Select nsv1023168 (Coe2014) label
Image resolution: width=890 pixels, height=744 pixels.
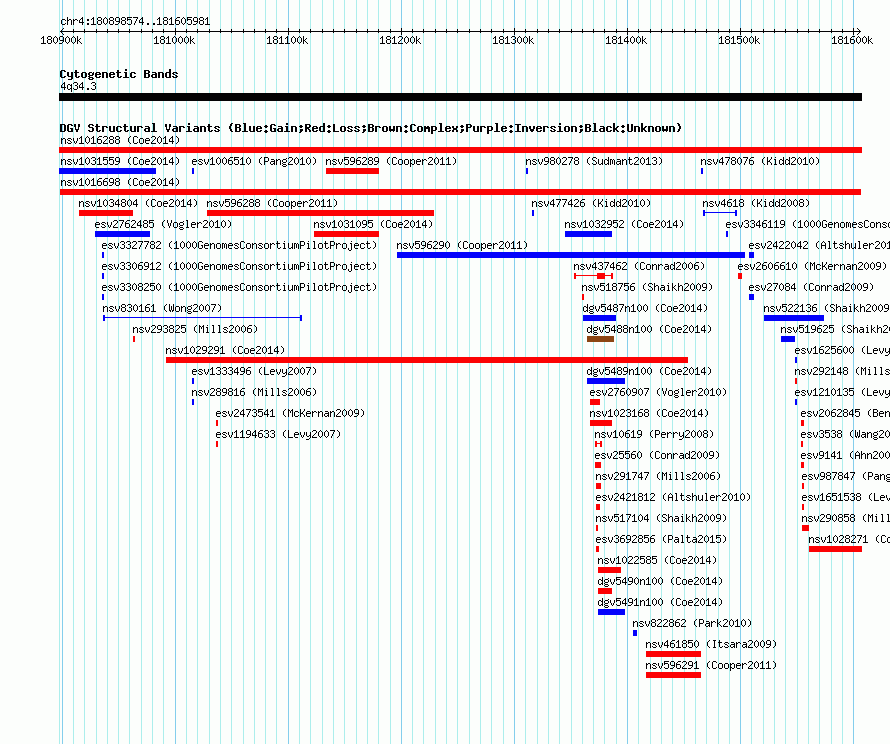pos(649,413)
